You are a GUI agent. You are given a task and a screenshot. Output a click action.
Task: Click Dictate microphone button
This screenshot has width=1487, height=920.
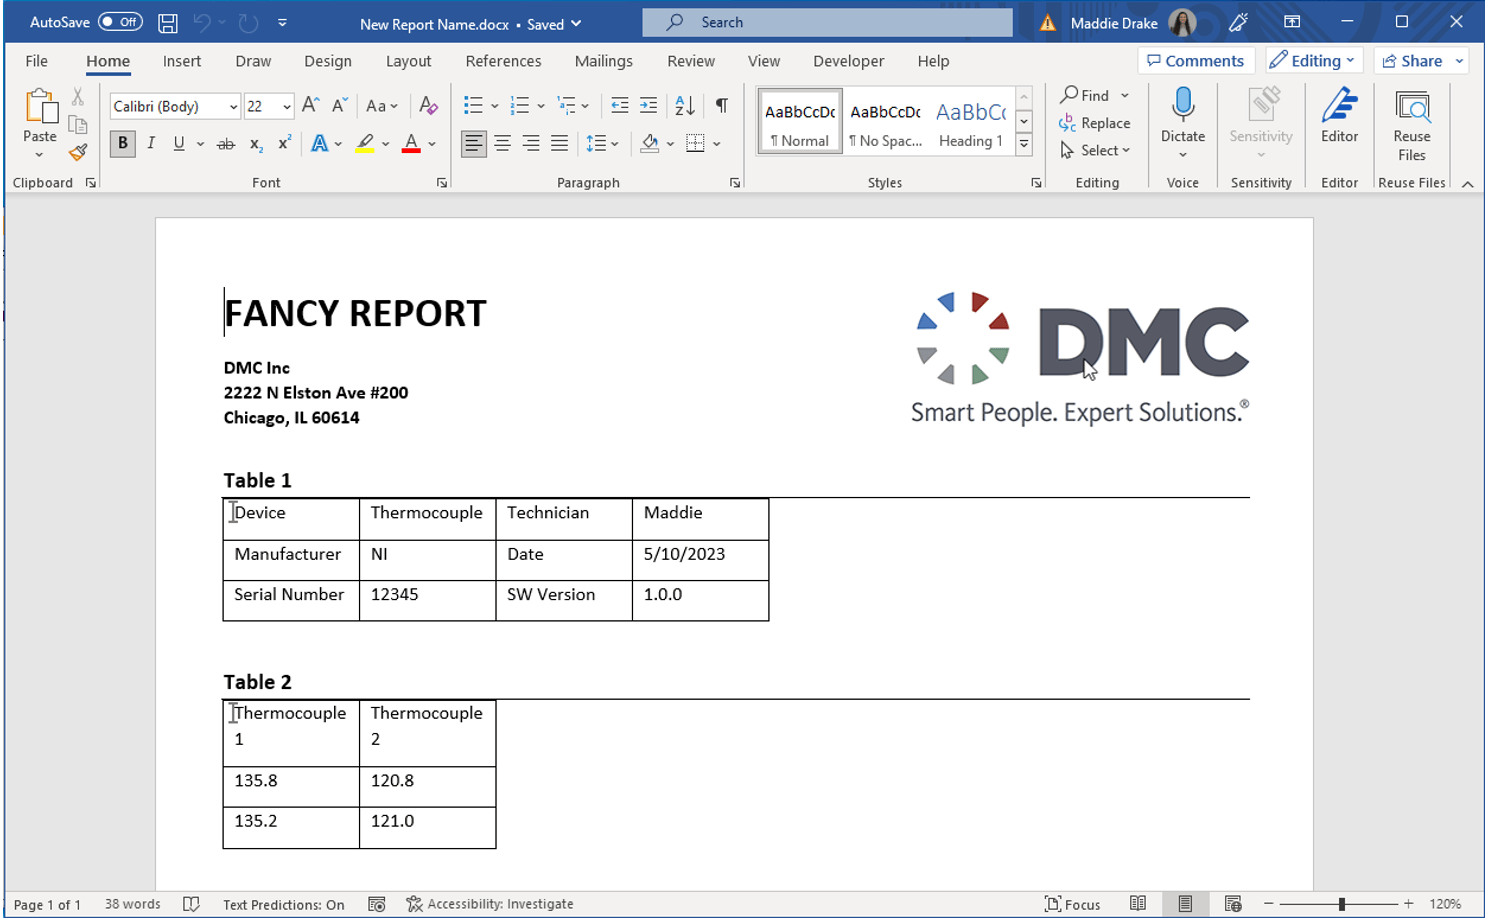pos(1183,115)
